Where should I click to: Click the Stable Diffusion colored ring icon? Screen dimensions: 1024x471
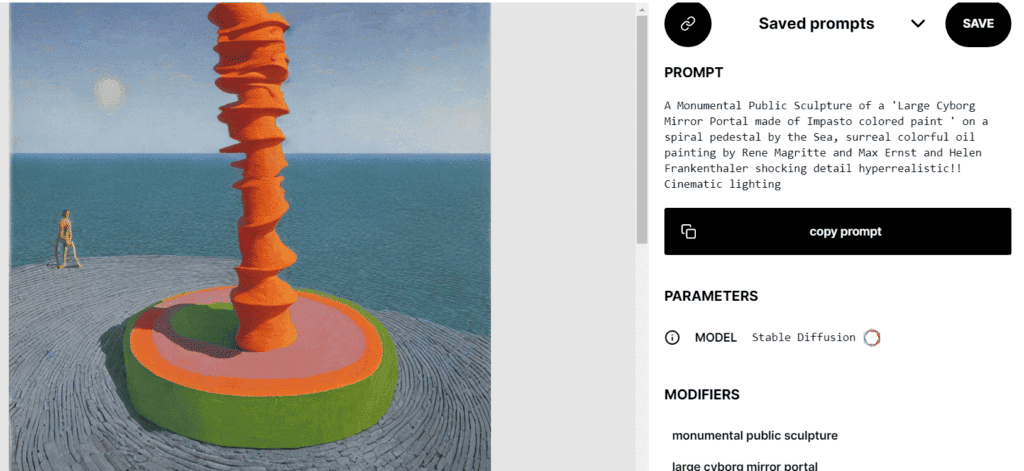pyautogui.click(x=872, y=338)
